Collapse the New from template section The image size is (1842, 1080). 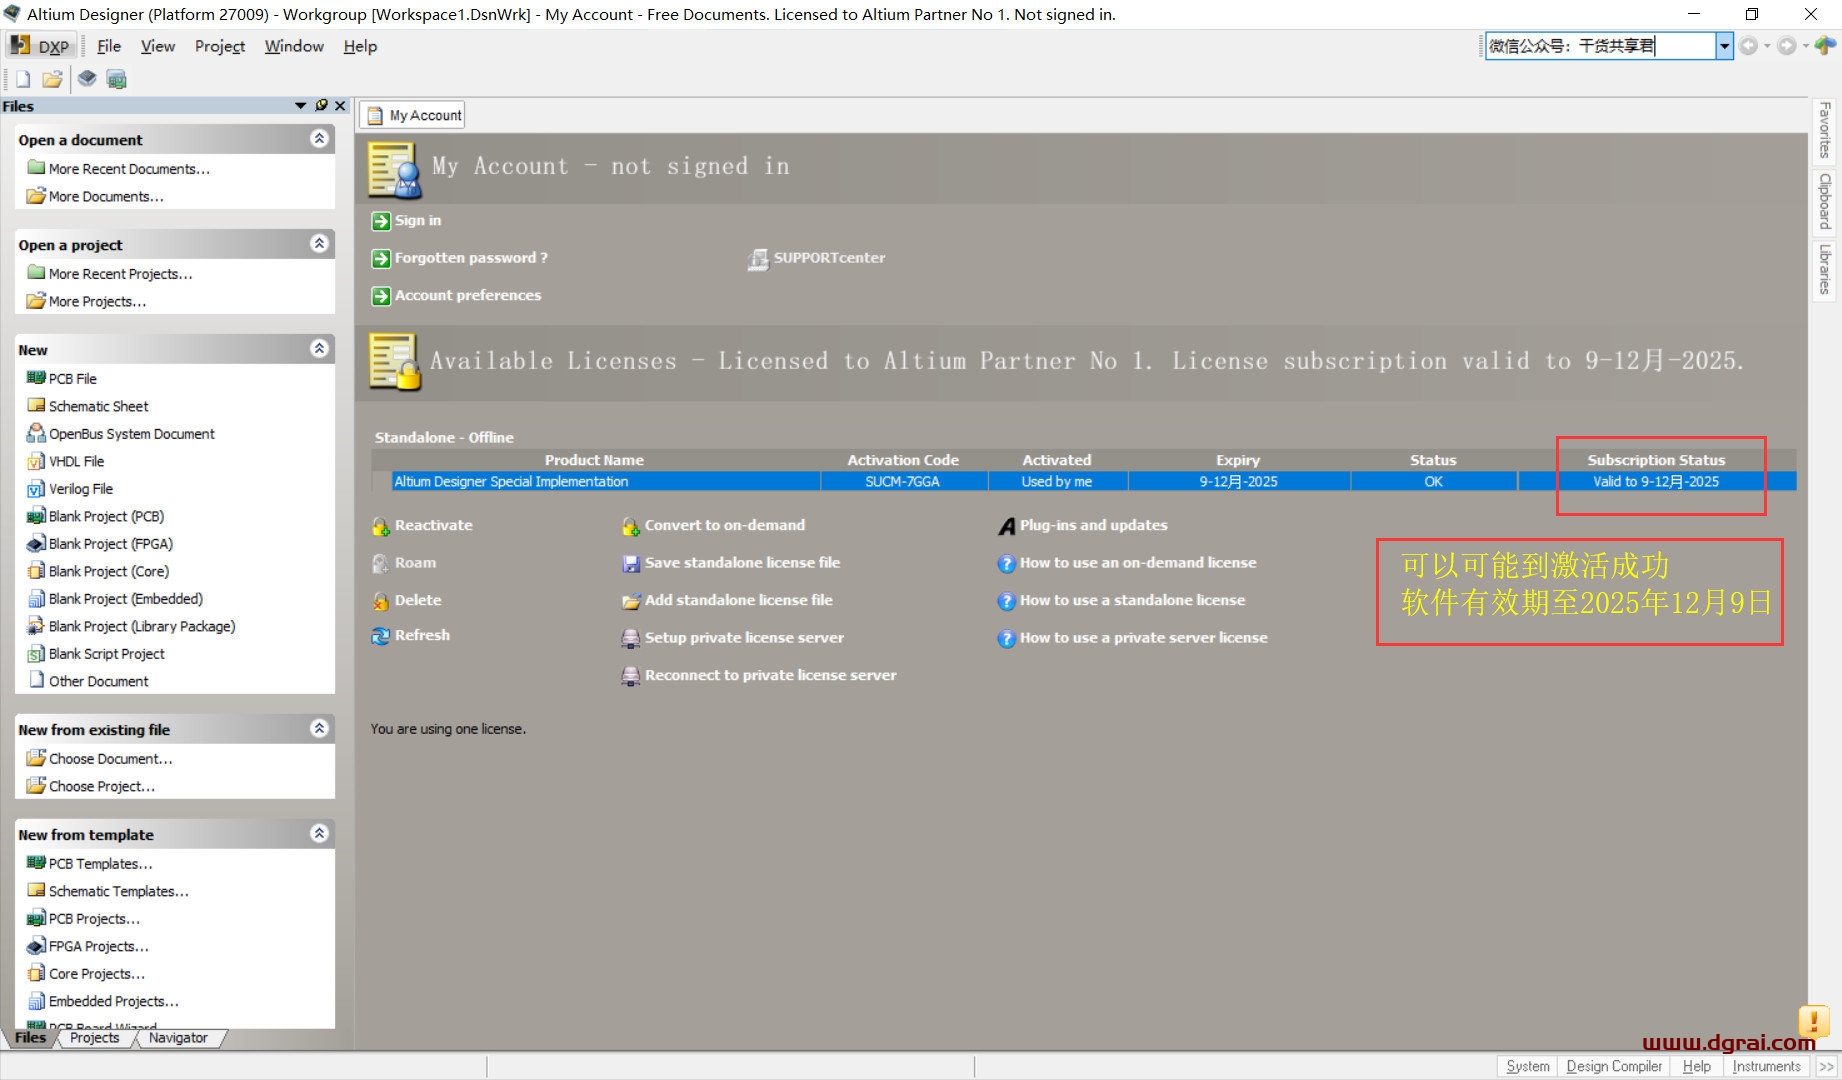tap(319, 834)
